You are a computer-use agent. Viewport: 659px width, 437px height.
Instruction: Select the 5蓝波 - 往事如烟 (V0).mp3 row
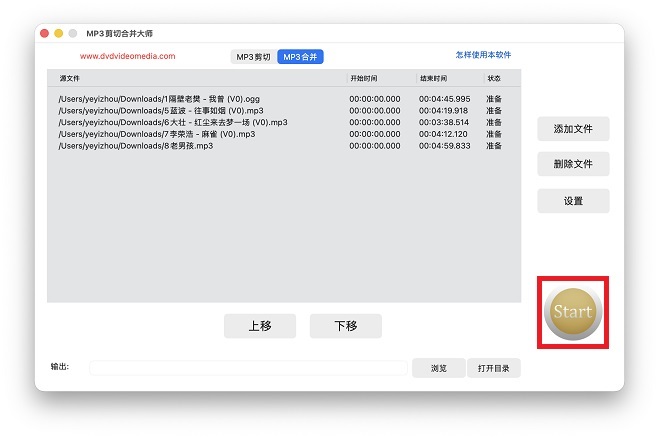pos(161,110)
